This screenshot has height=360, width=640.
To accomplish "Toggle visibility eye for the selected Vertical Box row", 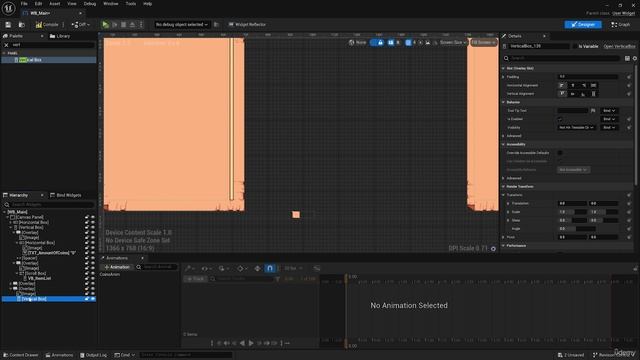I will point(93,299).
